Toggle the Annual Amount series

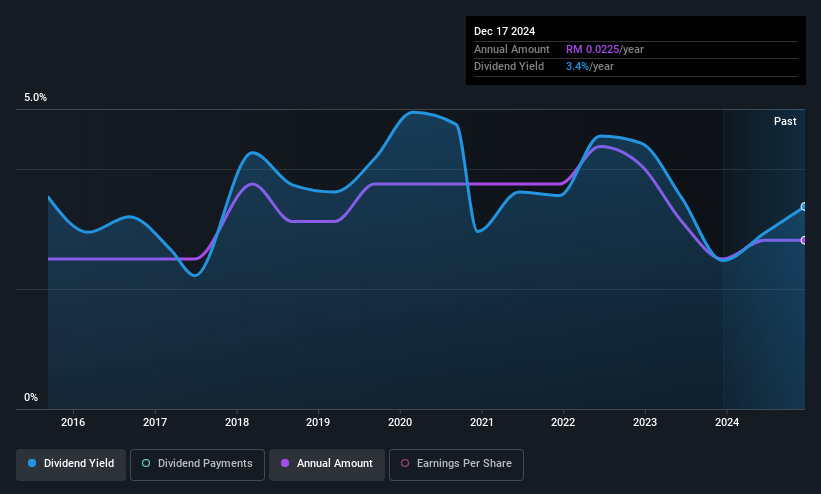click(x=327, y=464)
